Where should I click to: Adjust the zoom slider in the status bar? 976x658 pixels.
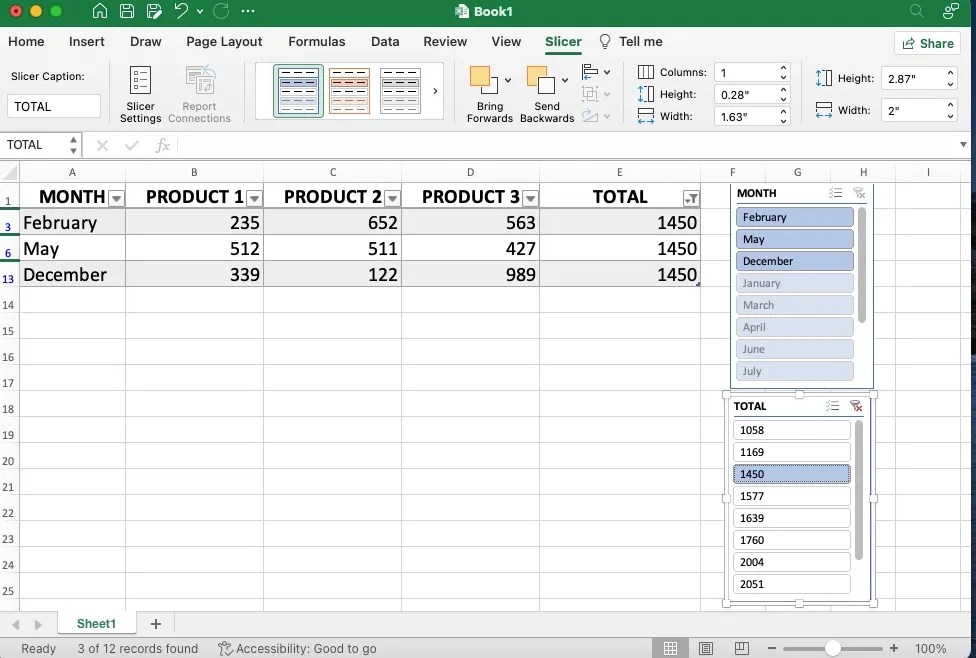click(x=833, y=648)
